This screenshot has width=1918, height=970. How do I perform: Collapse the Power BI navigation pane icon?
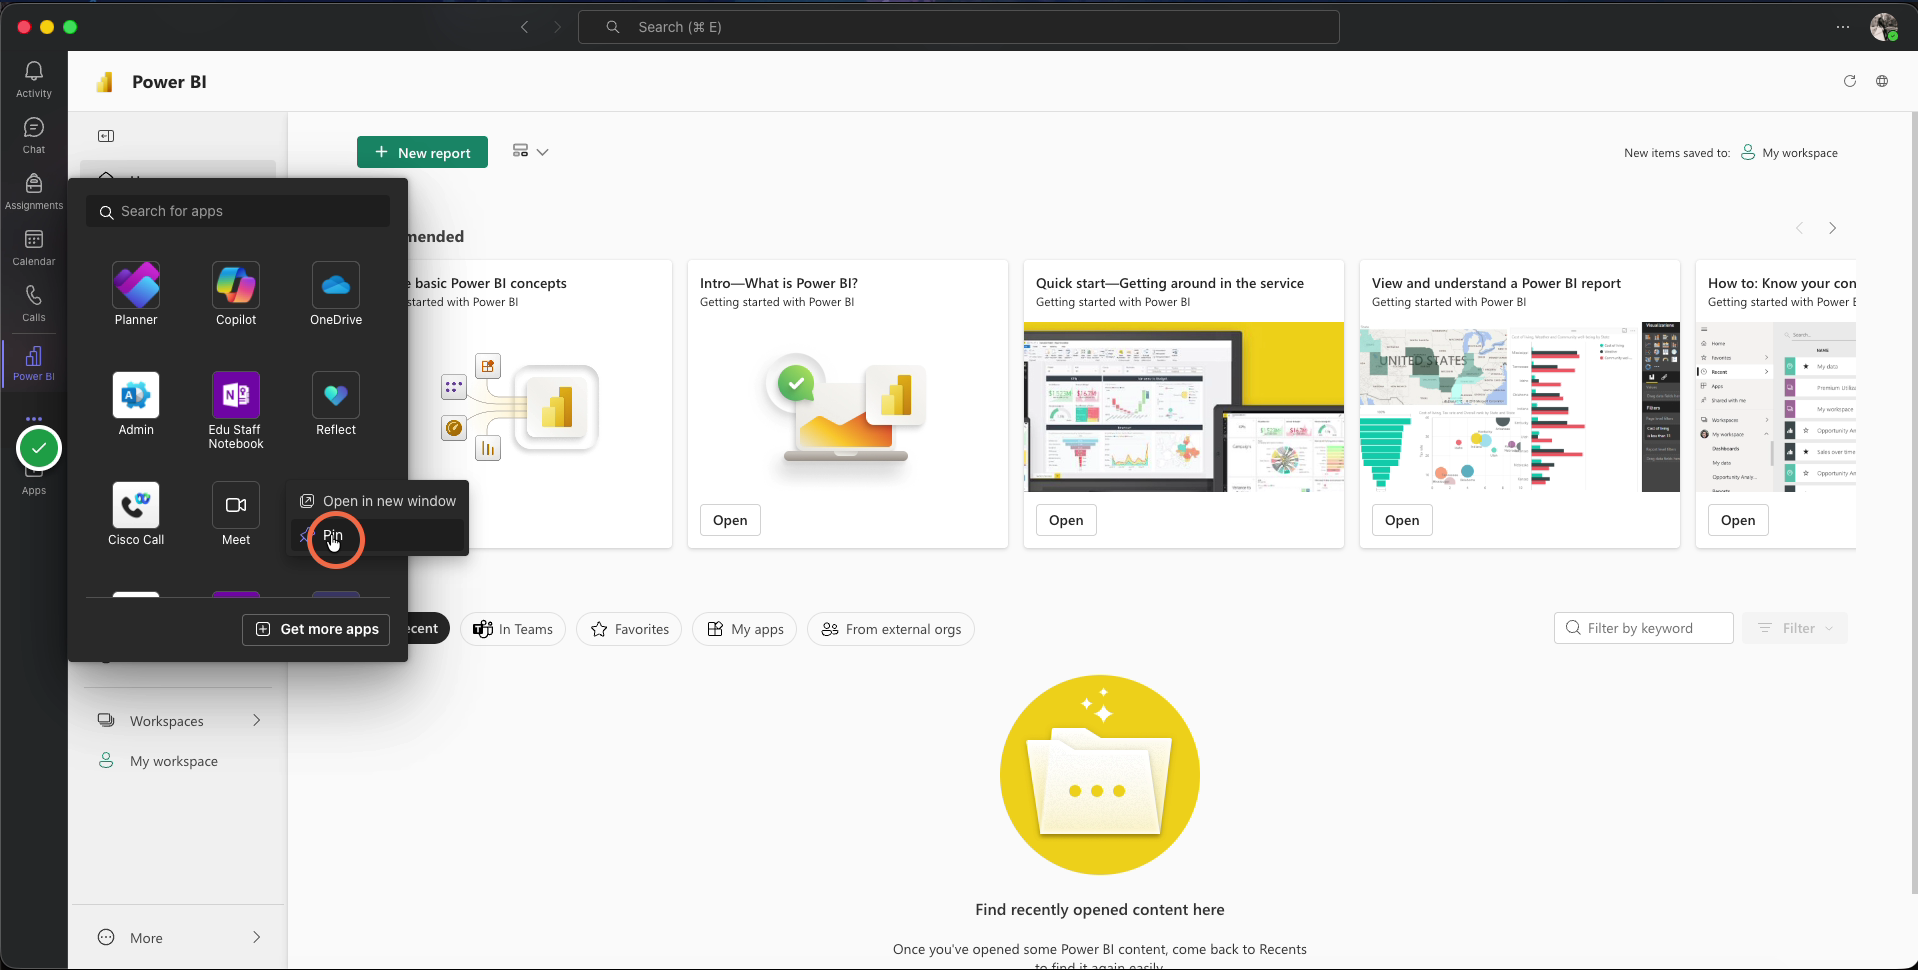[106, 136]
